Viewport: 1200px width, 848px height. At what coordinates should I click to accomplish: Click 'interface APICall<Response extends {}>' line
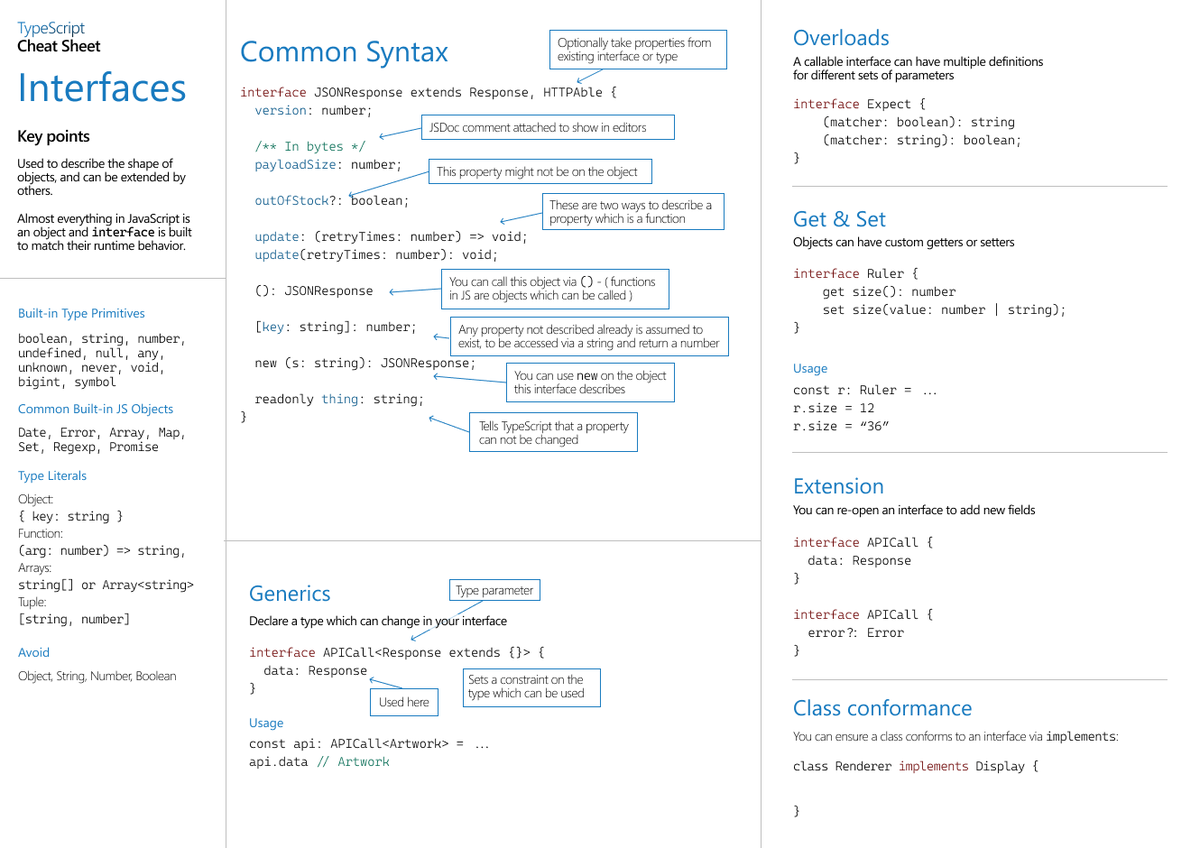coord(397,653)
